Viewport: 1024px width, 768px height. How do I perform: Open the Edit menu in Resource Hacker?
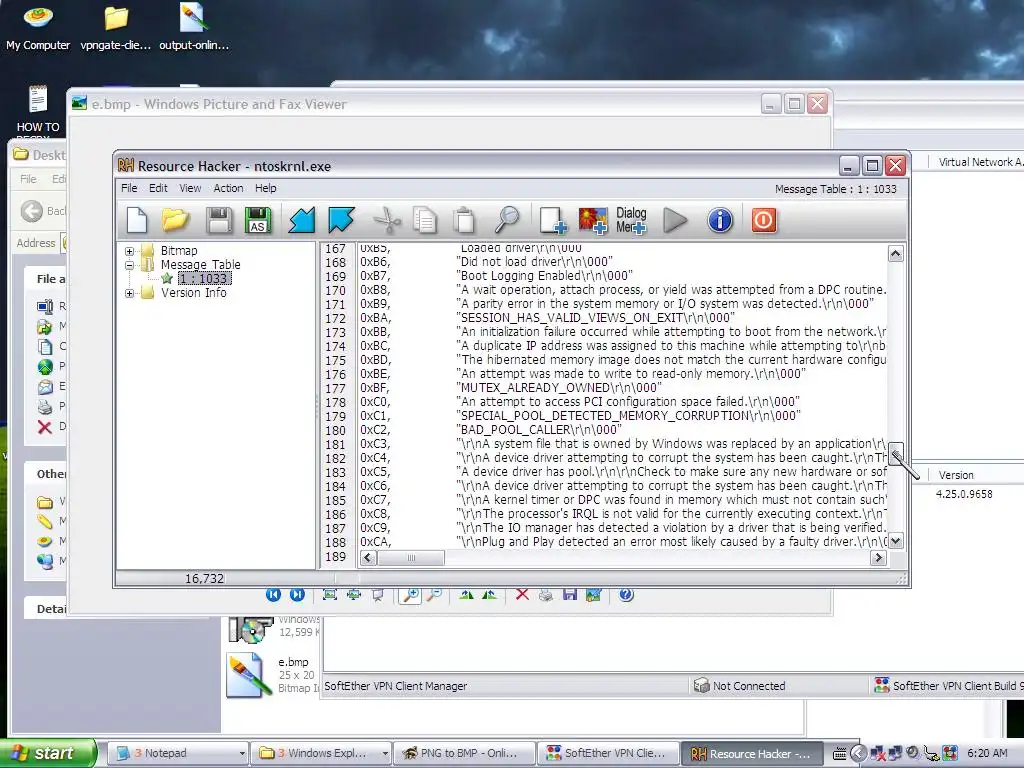[158, 188]
